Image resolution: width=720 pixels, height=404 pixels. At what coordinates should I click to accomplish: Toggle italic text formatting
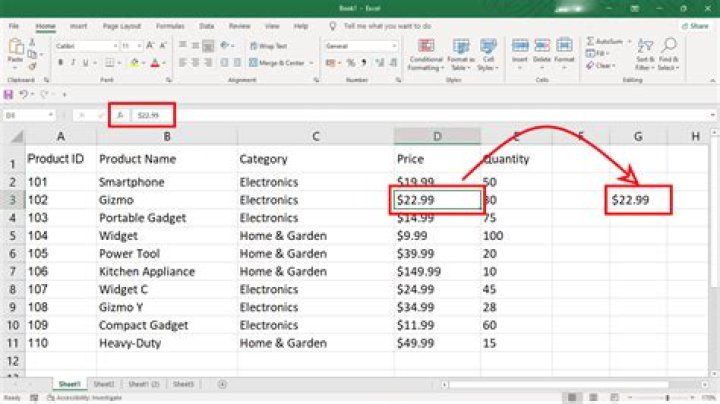pyautogui.click(x=74, y=62)
